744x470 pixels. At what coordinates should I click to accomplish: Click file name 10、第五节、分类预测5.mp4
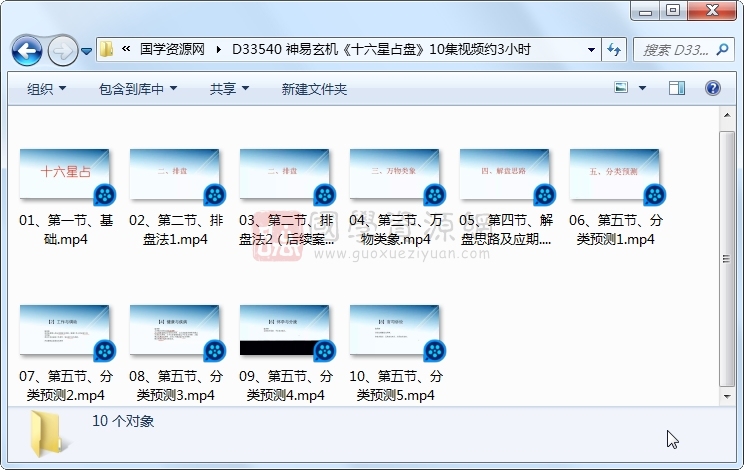[x=396, y=386]
